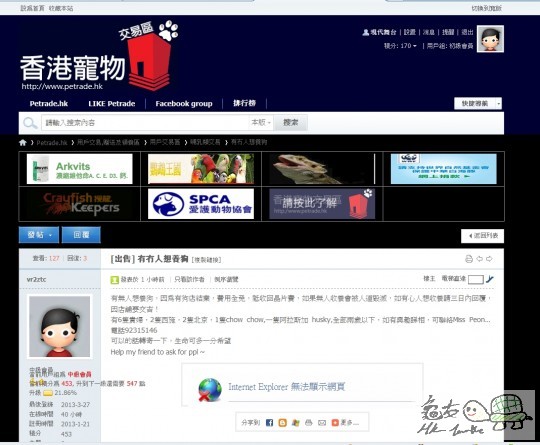Image resolution: width=540 pixels, height=445 pixels.
Task: Open the 本版 search scope dropdown
Action: (261, 123)
